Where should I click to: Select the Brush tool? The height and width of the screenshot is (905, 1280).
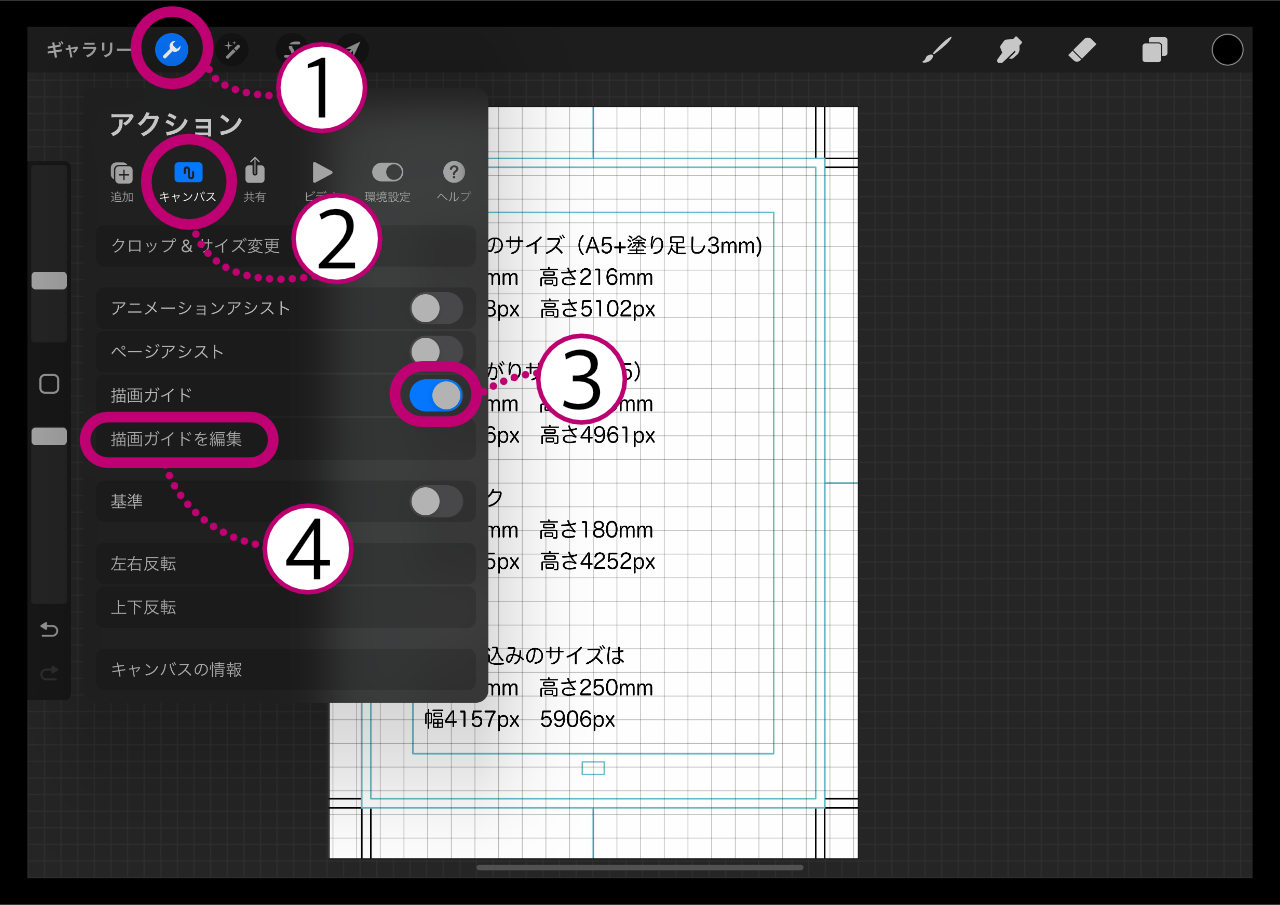click(936, 49)
